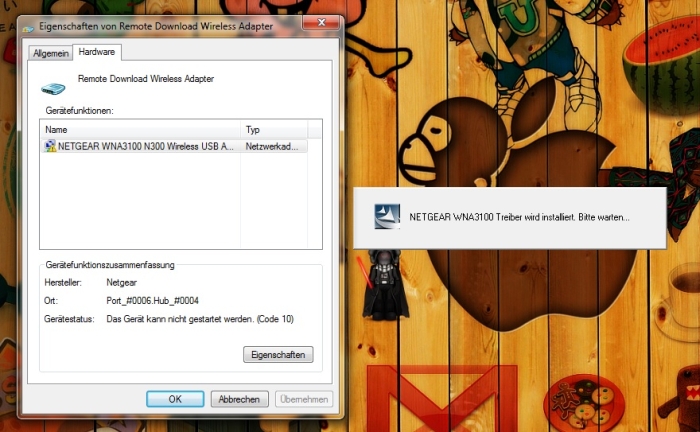Click the NETGEAR Treiber wird installiert message
Viewport: 700px width, 432px height.
pyautogui.click(x=519, y=217)
